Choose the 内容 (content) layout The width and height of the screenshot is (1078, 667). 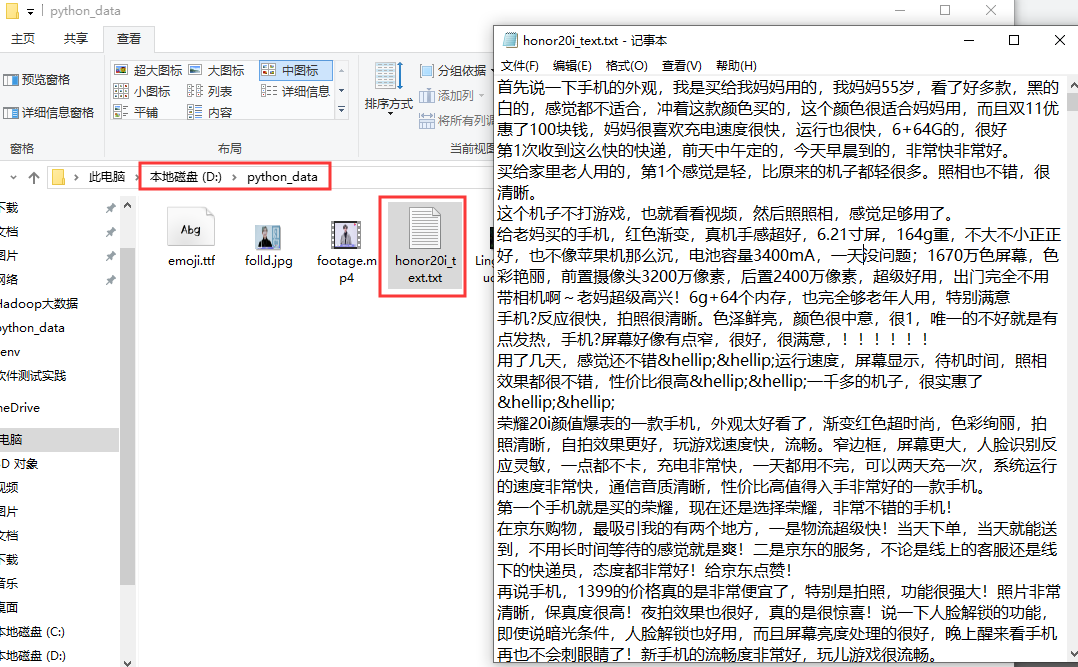[x=220, y=113]
